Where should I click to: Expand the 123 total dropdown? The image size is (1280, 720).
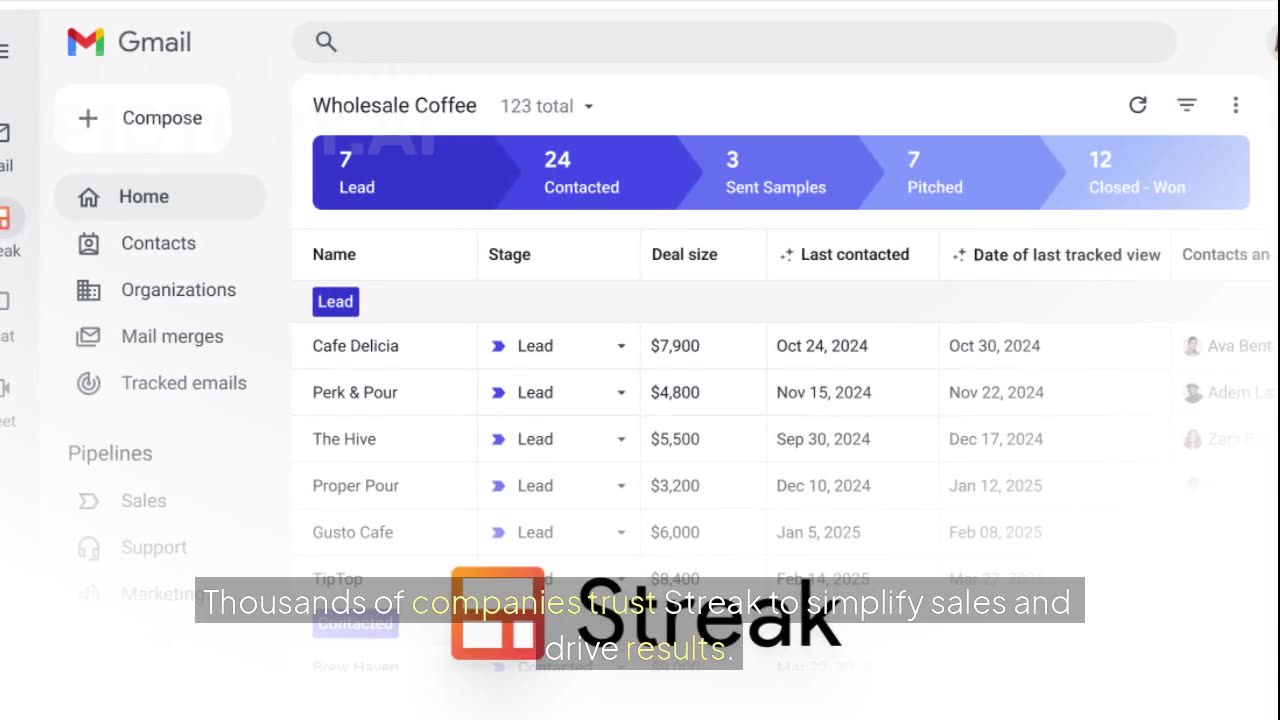(x=547, y=106)
